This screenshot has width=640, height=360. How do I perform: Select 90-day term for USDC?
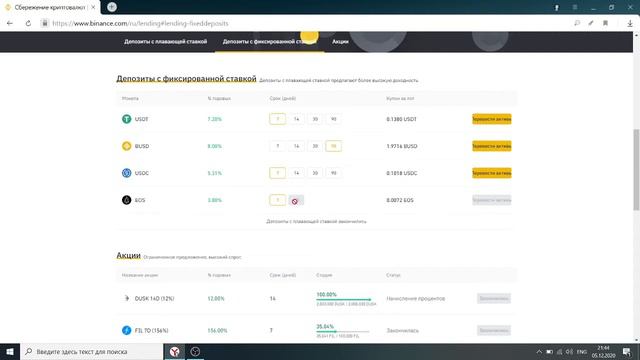[333, 173]
